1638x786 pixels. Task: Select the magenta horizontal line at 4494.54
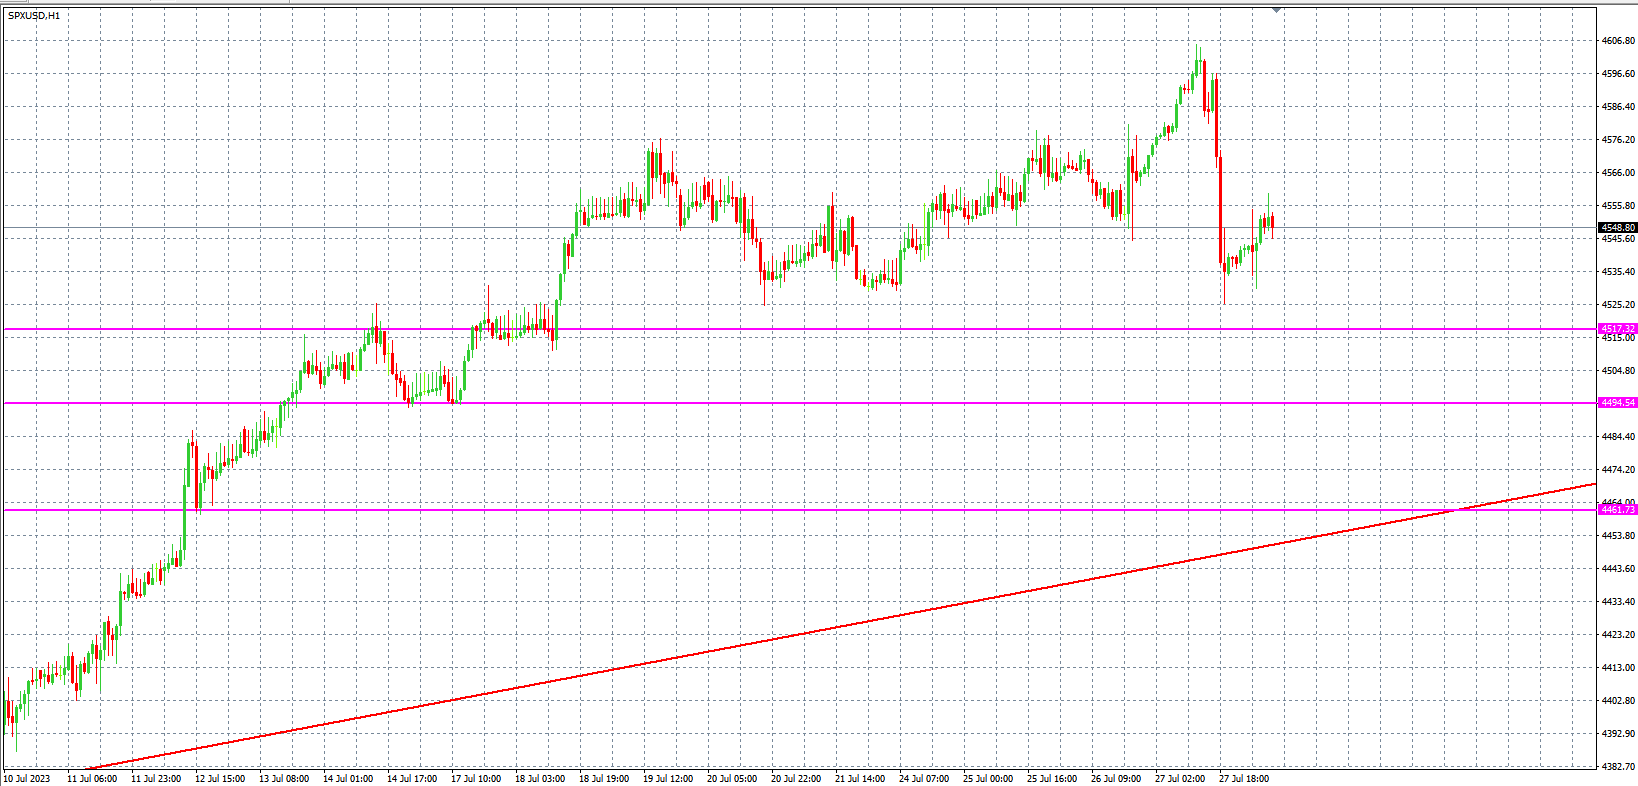(x=800, y=403)
